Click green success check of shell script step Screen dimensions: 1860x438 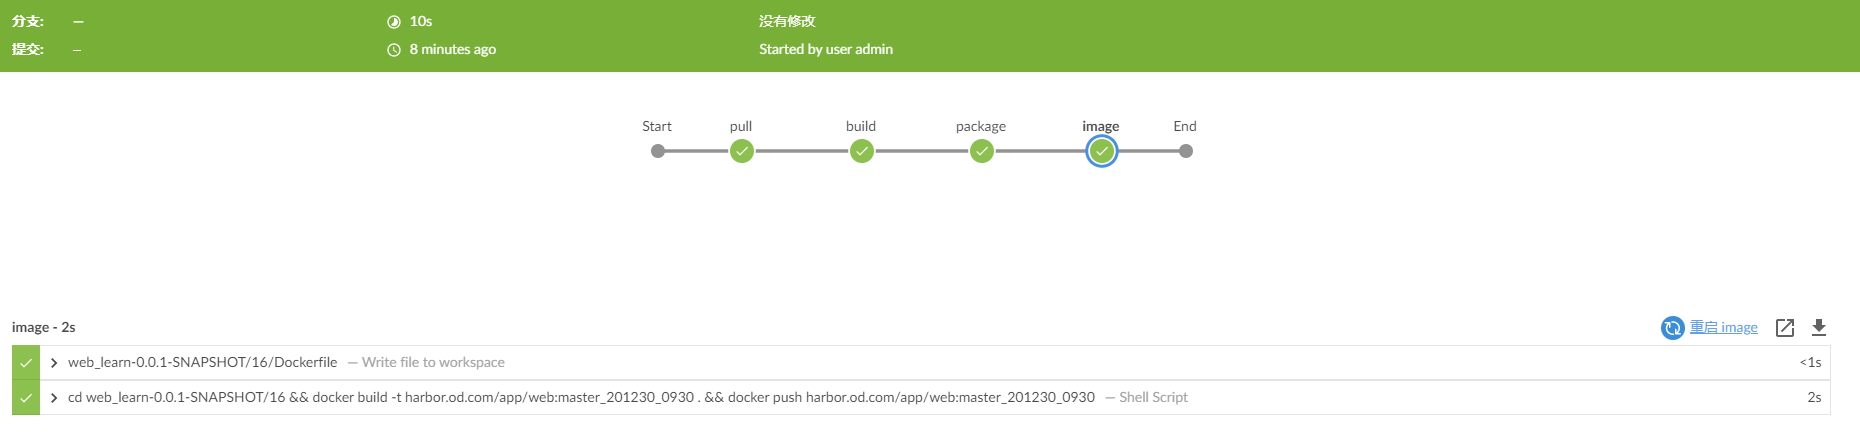click(x=26, y=398)
